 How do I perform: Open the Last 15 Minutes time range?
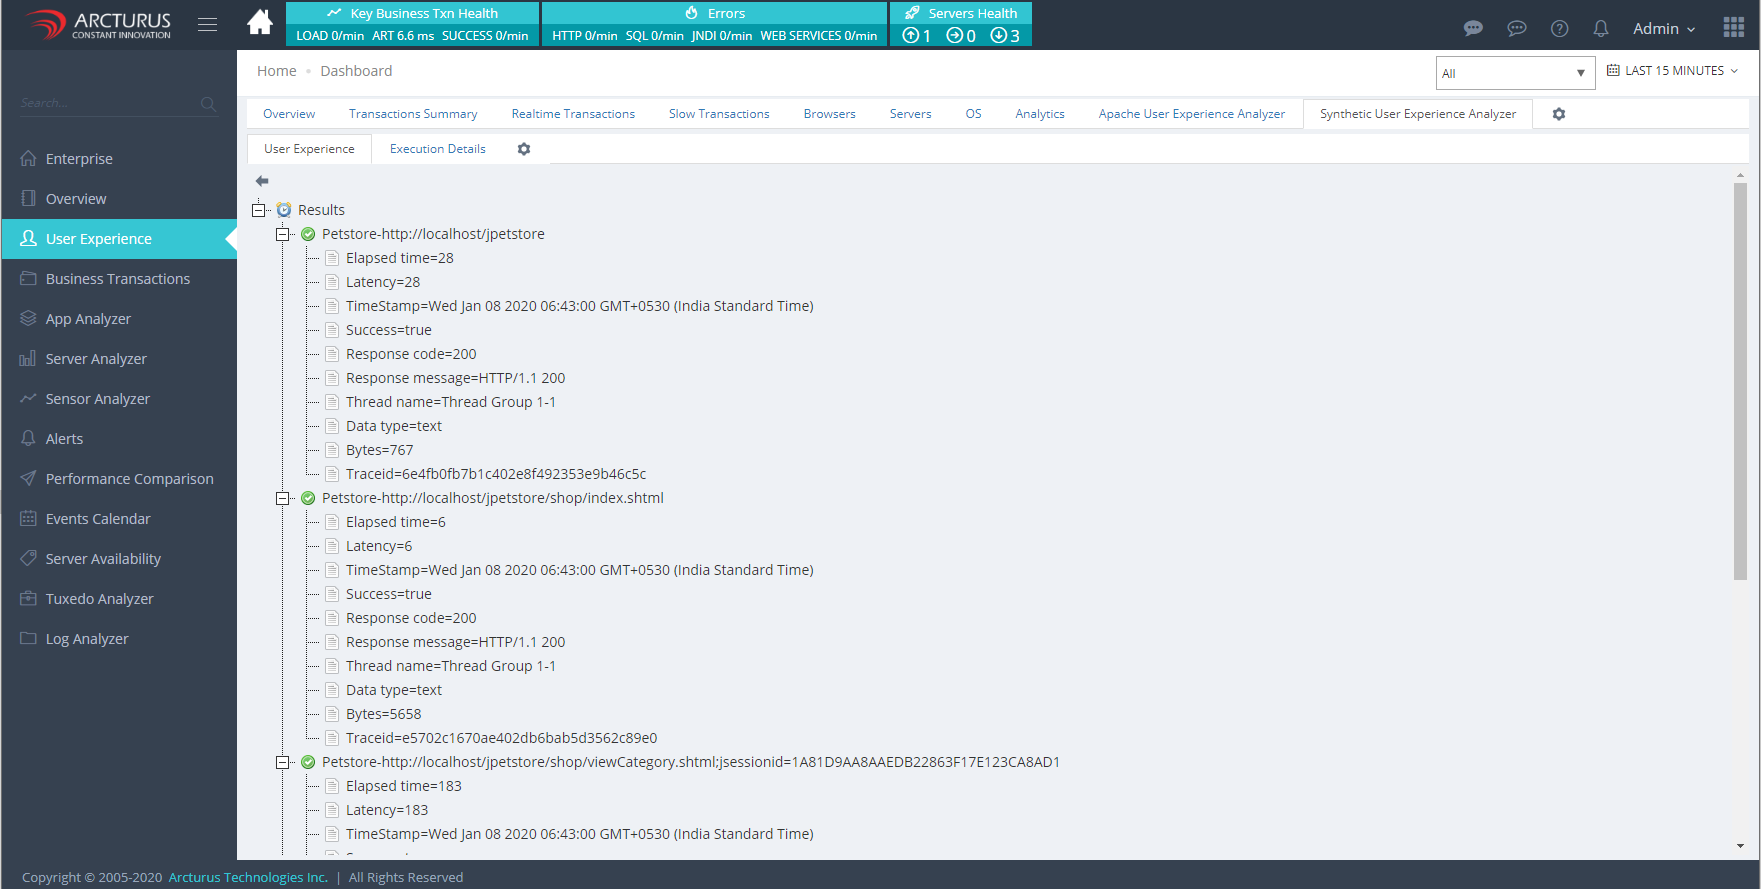[x=1673, y=71]
